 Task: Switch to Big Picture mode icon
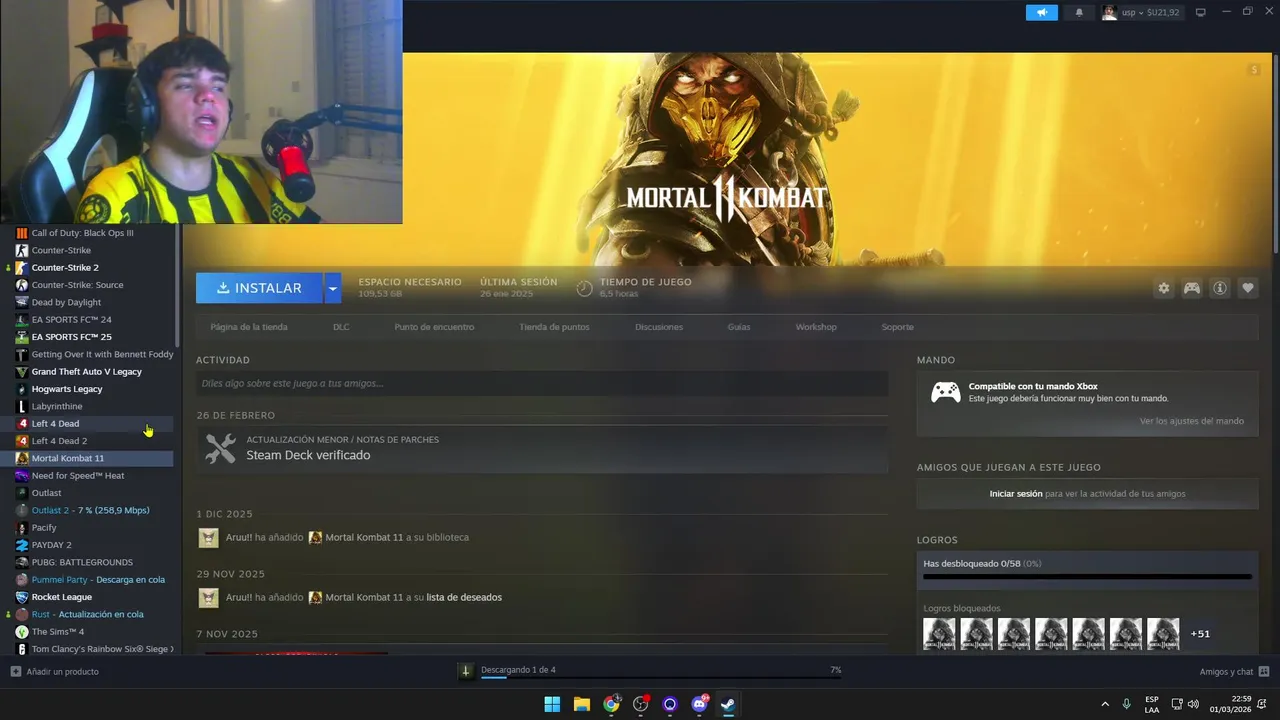[x=1201, y=12]
